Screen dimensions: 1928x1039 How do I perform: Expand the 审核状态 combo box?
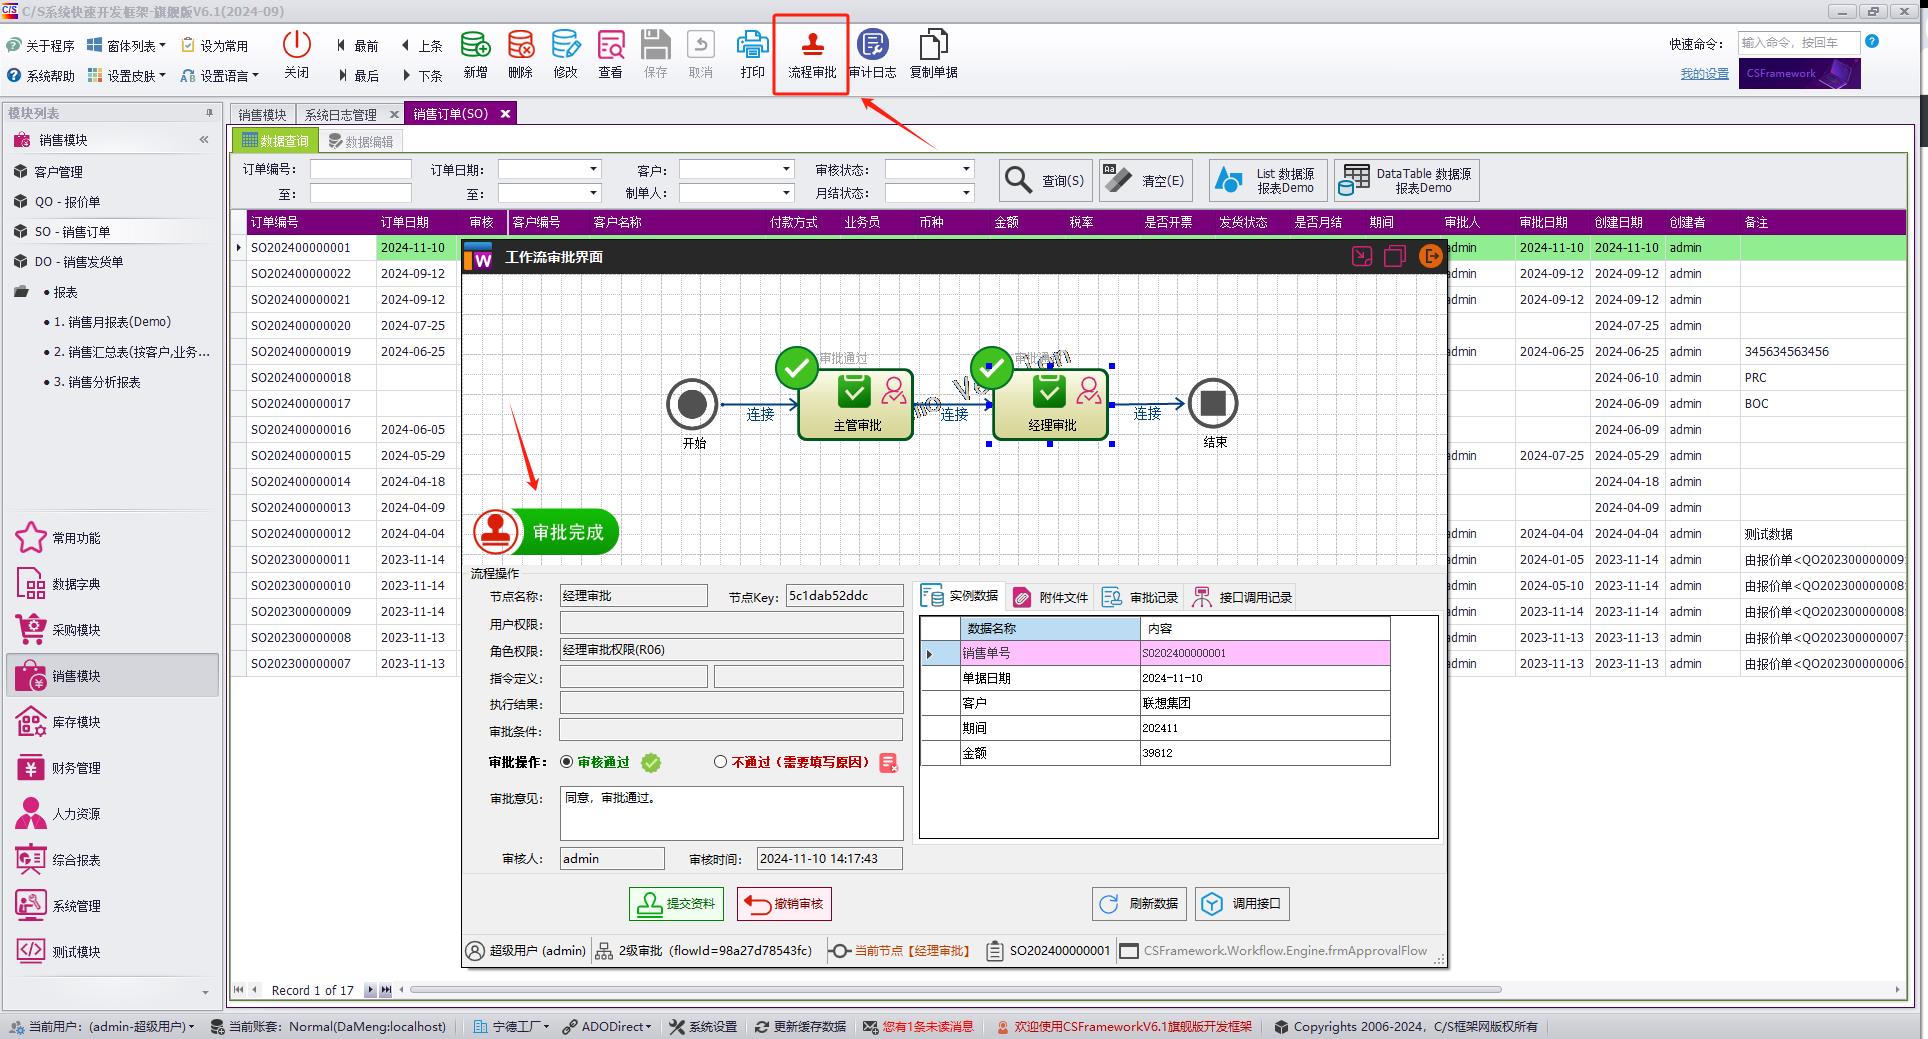coord(965,169)
